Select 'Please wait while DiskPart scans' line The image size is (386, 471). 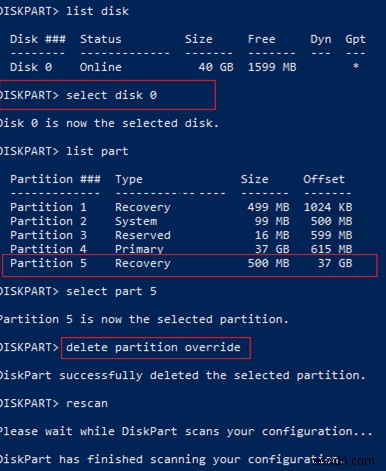(x=186, y=432)
